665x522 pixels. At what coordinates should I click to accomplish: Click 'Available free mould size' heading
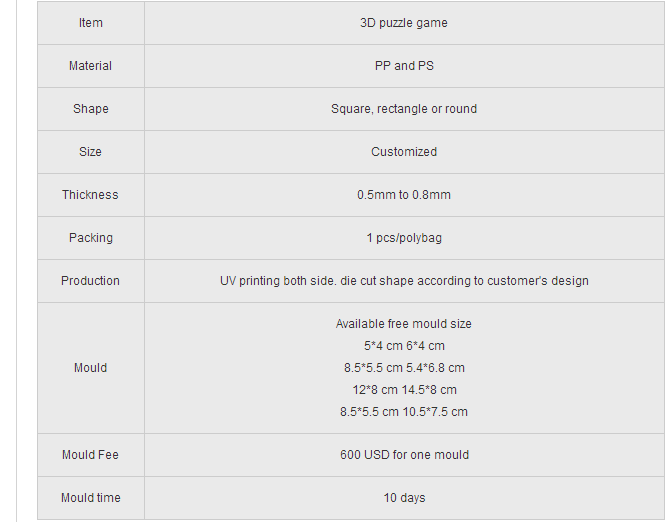point(404,324)
